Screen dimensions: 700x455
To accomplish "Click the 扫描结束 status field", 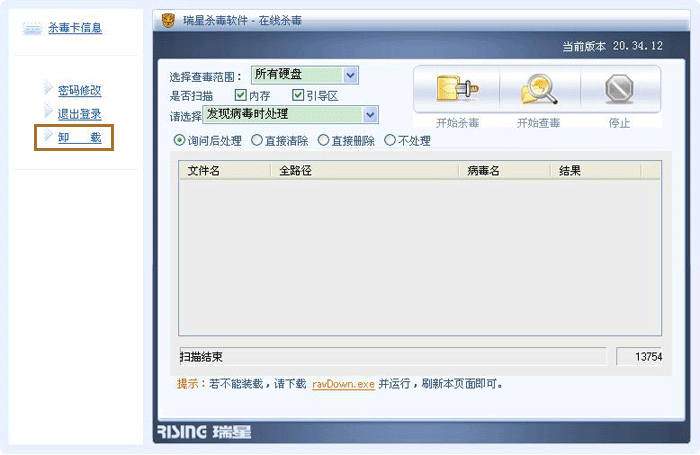I will click(x=393, y=356).
